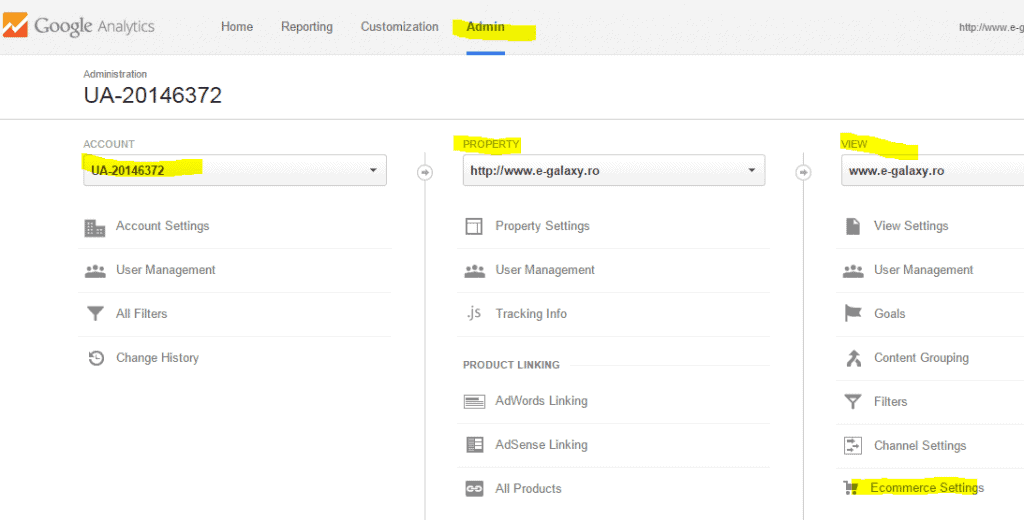Click the Goals flag icon
The image size is (1024, 520).
coord(853,314)
